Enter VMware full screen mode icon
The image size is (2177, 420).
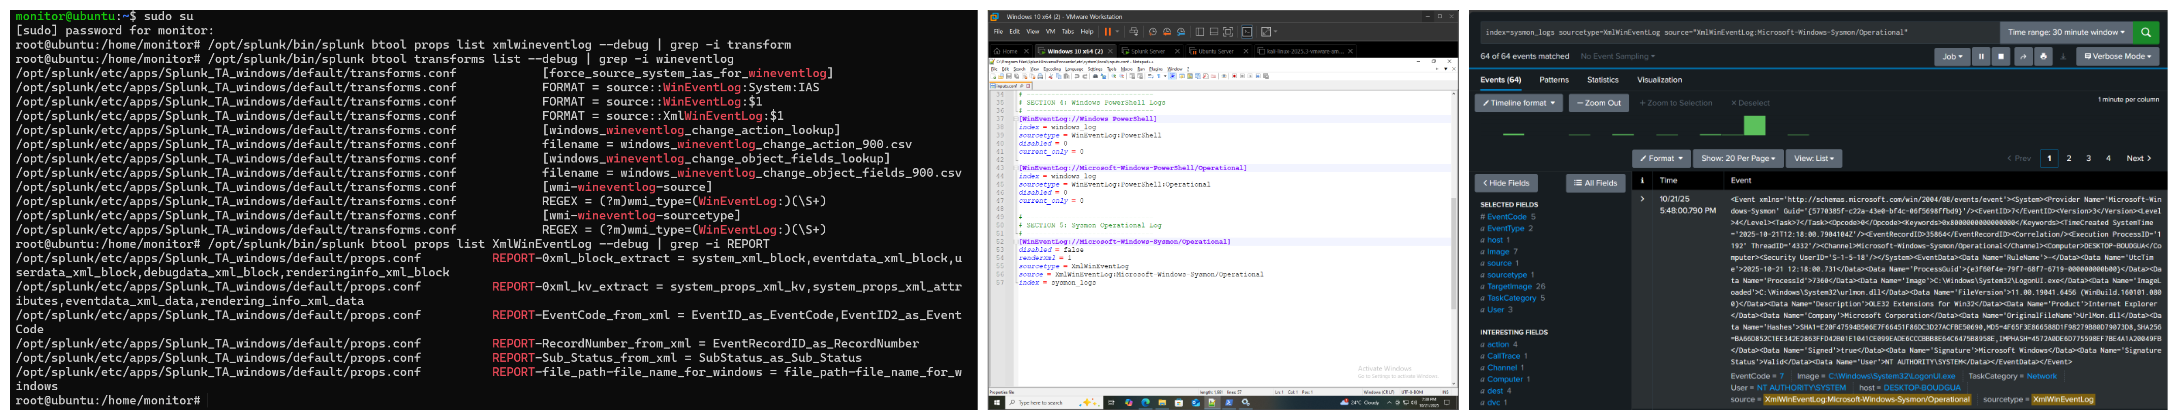[1229, 32]
